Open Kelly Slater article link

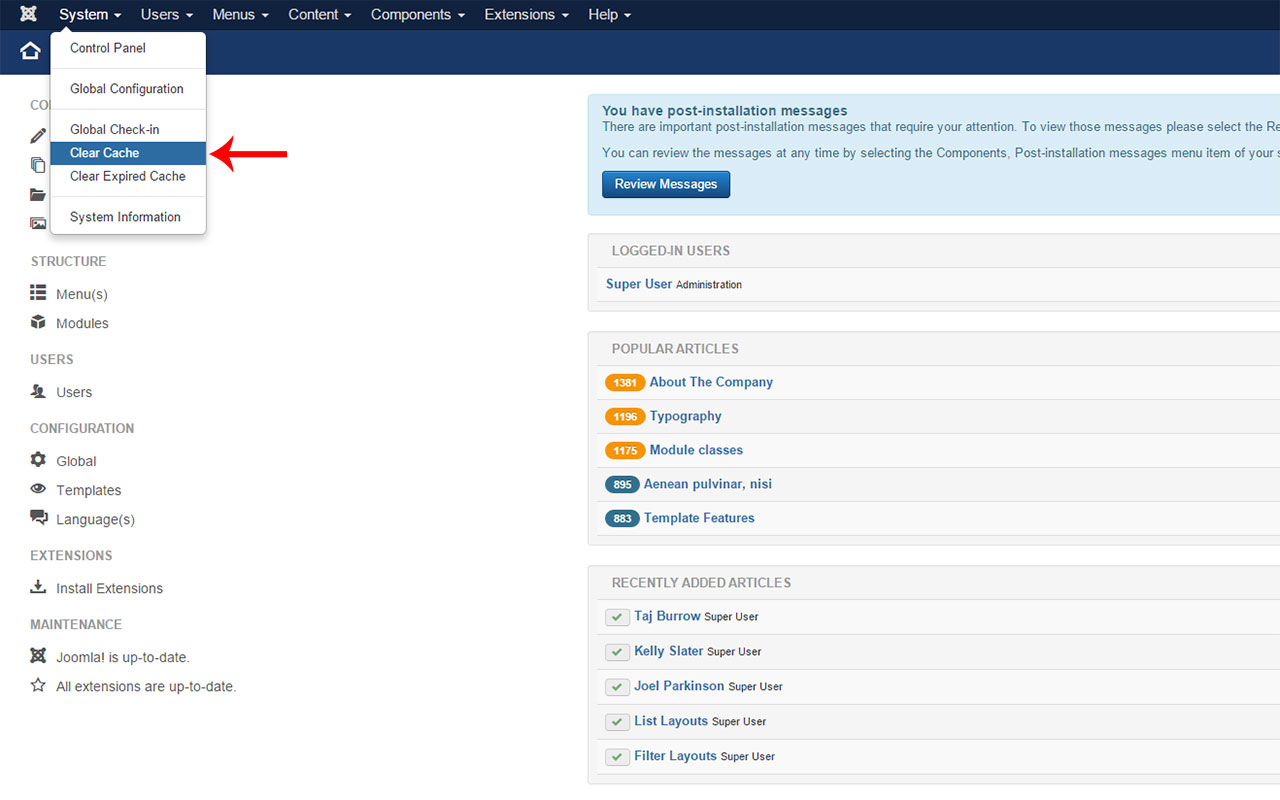[x=669, y=651]
